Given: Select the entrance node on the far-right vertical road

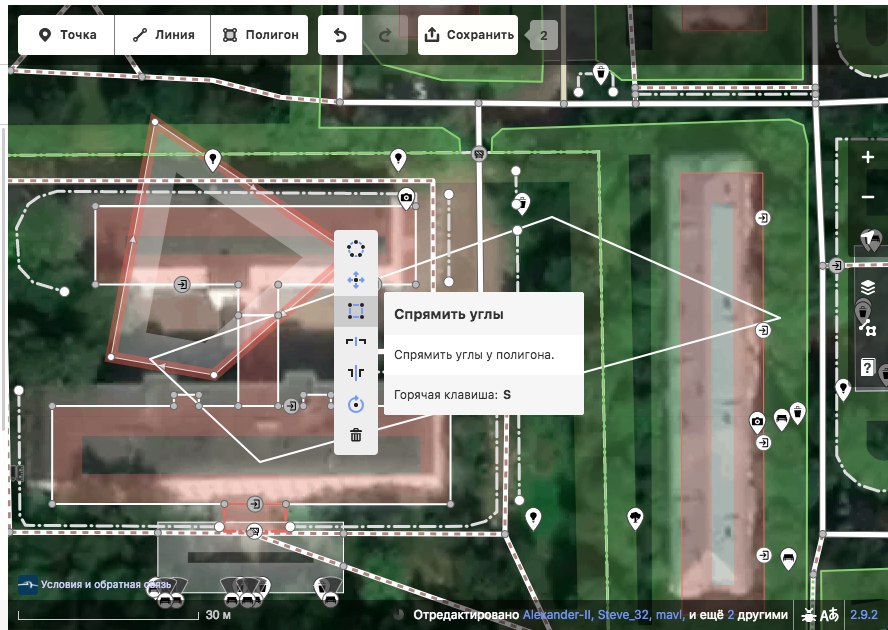Looking at the screenshot, I should pyautogui.click(x=836, y=265).
